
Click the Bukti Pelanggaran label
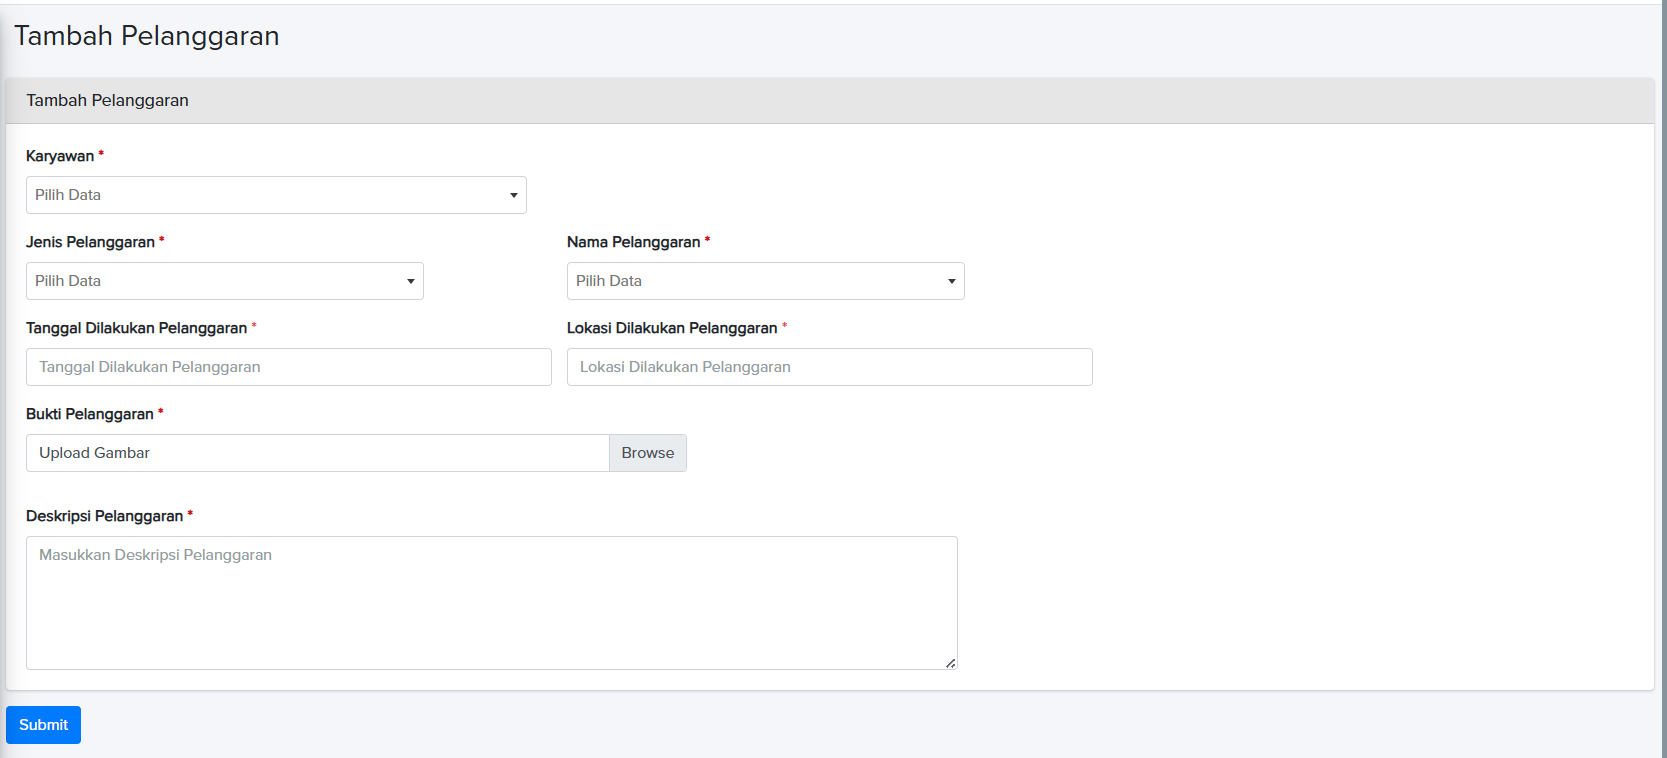89,414
